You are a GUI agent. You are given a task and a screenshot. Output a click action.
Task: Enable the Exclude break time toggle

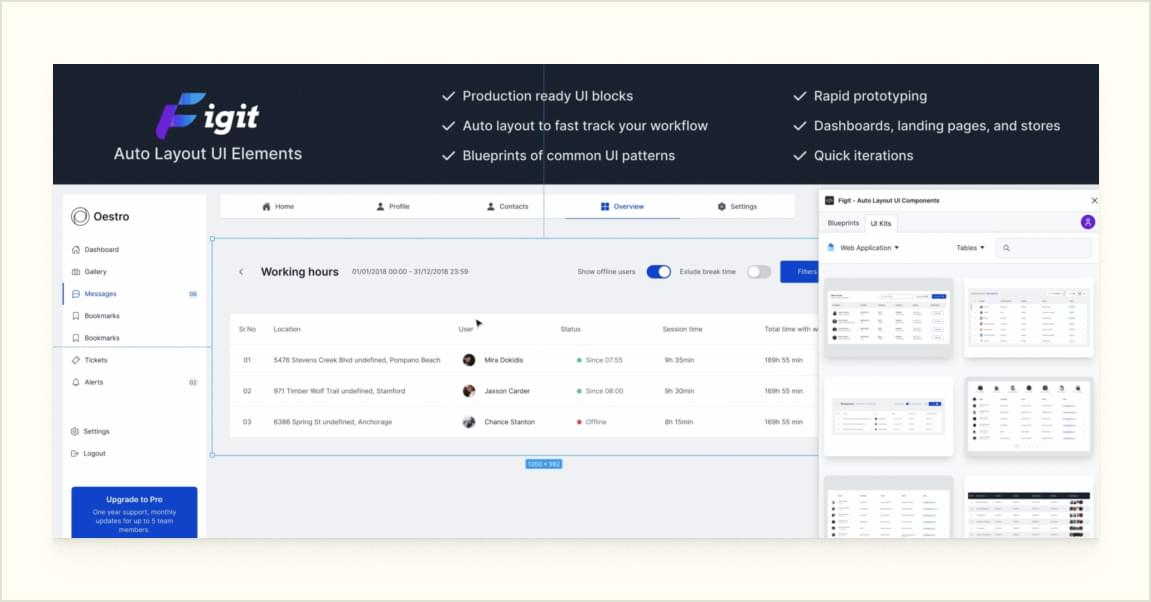tap(759, 272)
